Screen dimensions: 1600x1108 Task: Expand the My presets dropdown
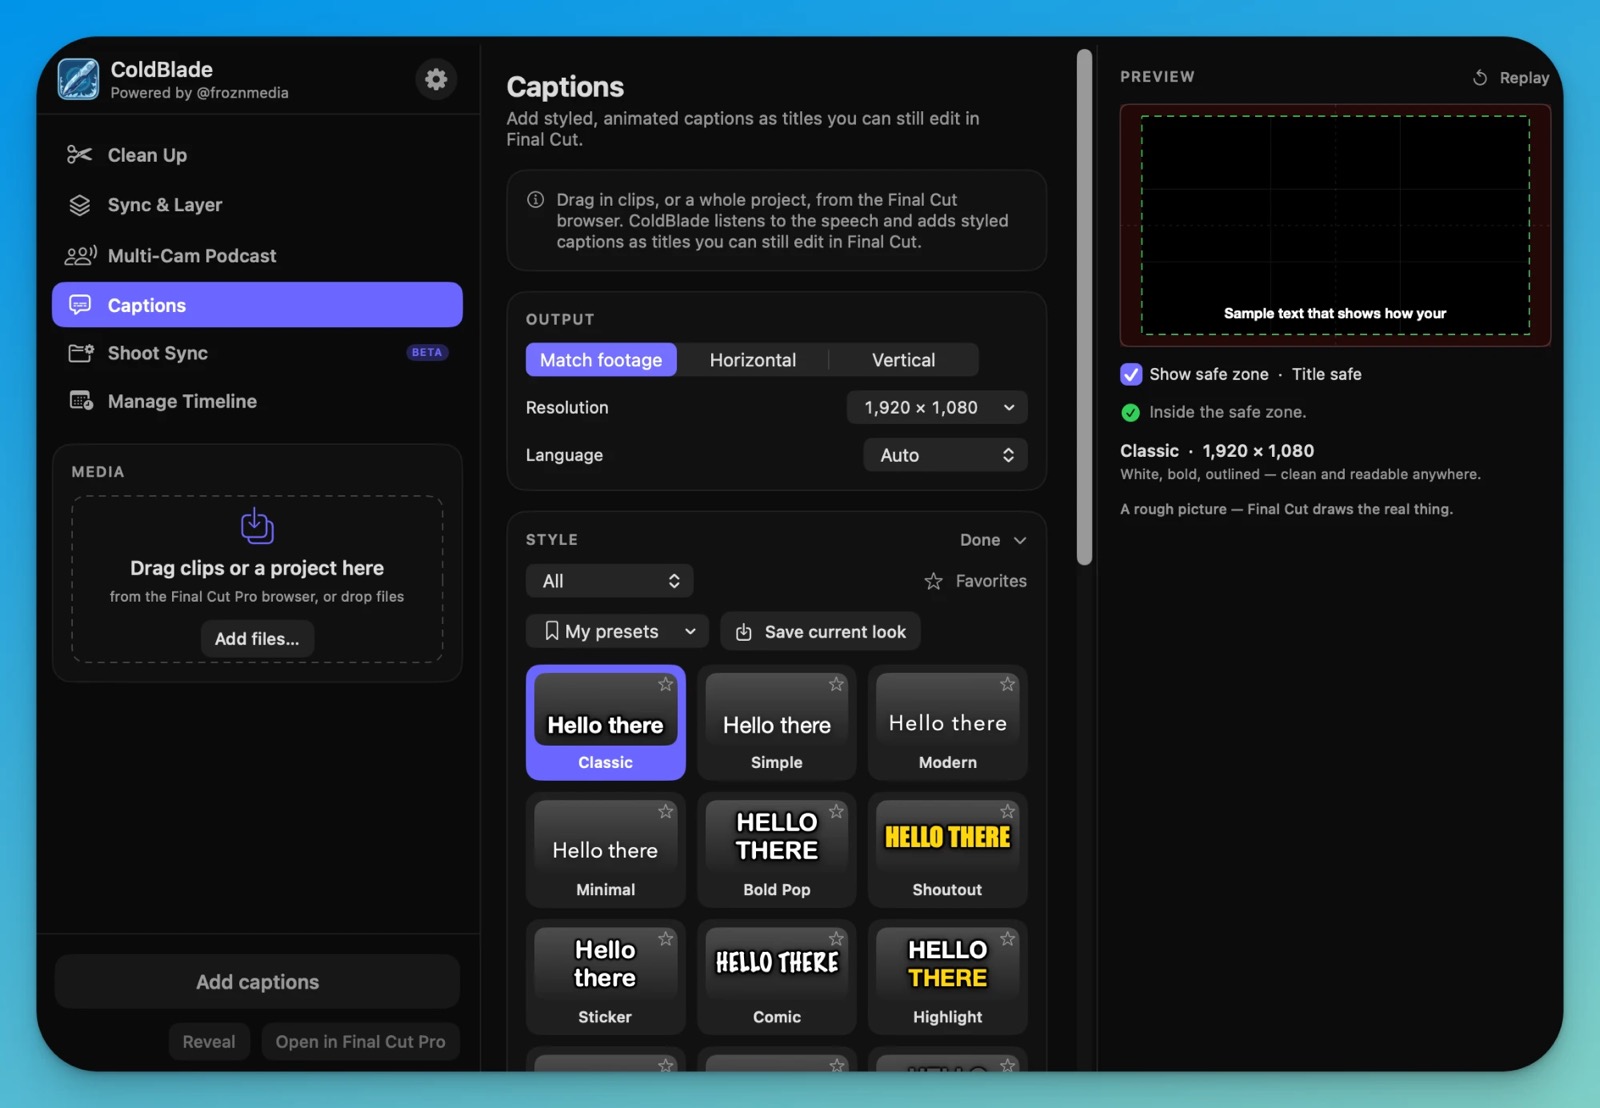617,631
